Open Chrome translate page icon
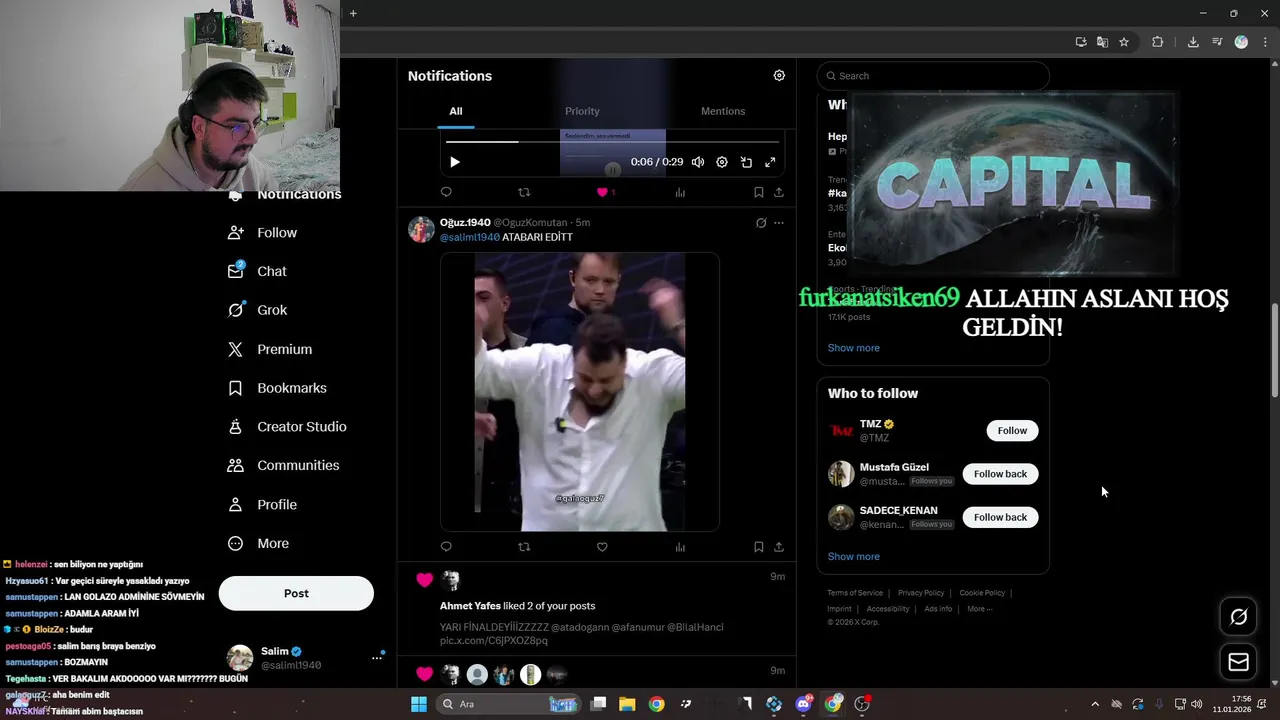 (x=1102, y=42)
